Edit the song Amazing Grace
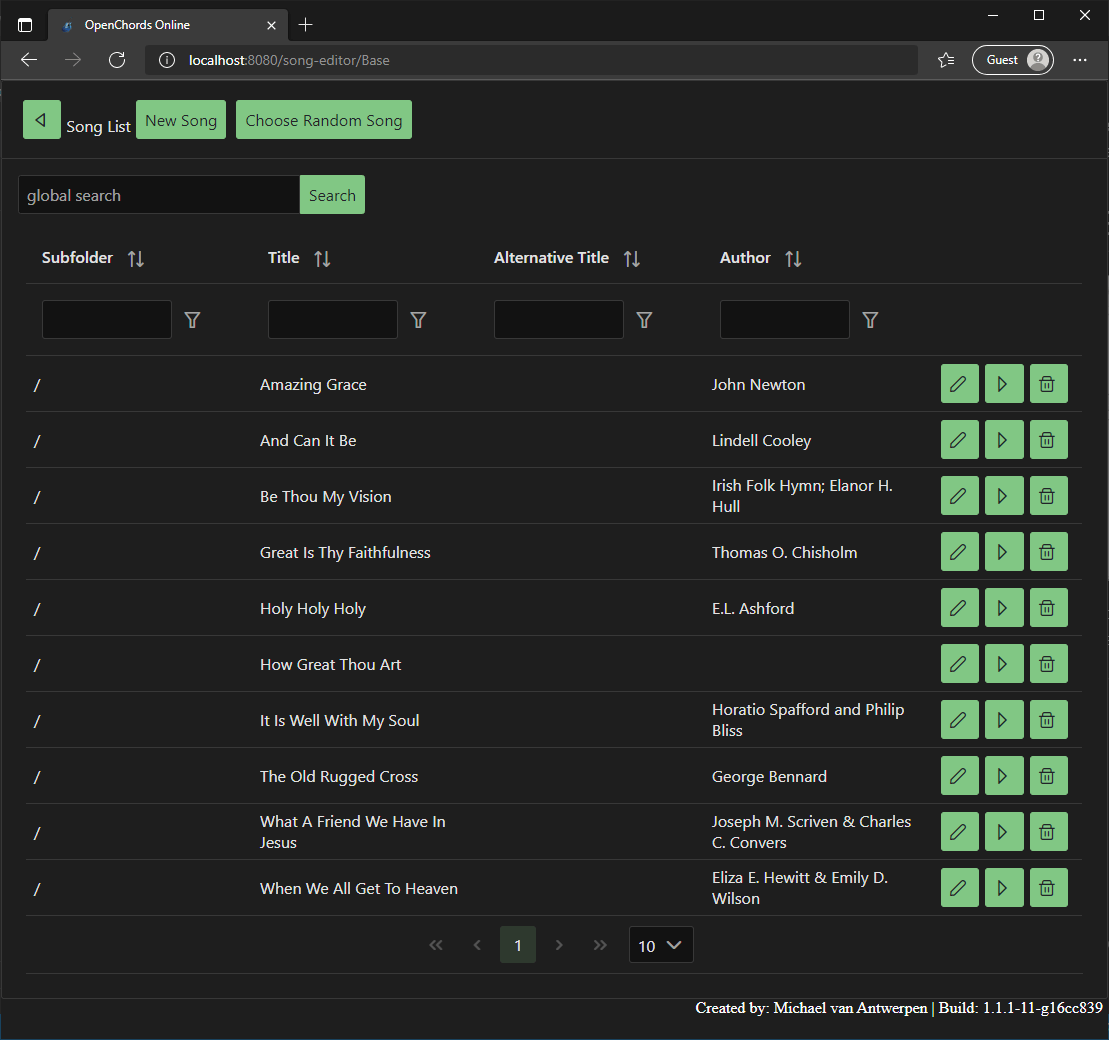 tap(959, 383)
